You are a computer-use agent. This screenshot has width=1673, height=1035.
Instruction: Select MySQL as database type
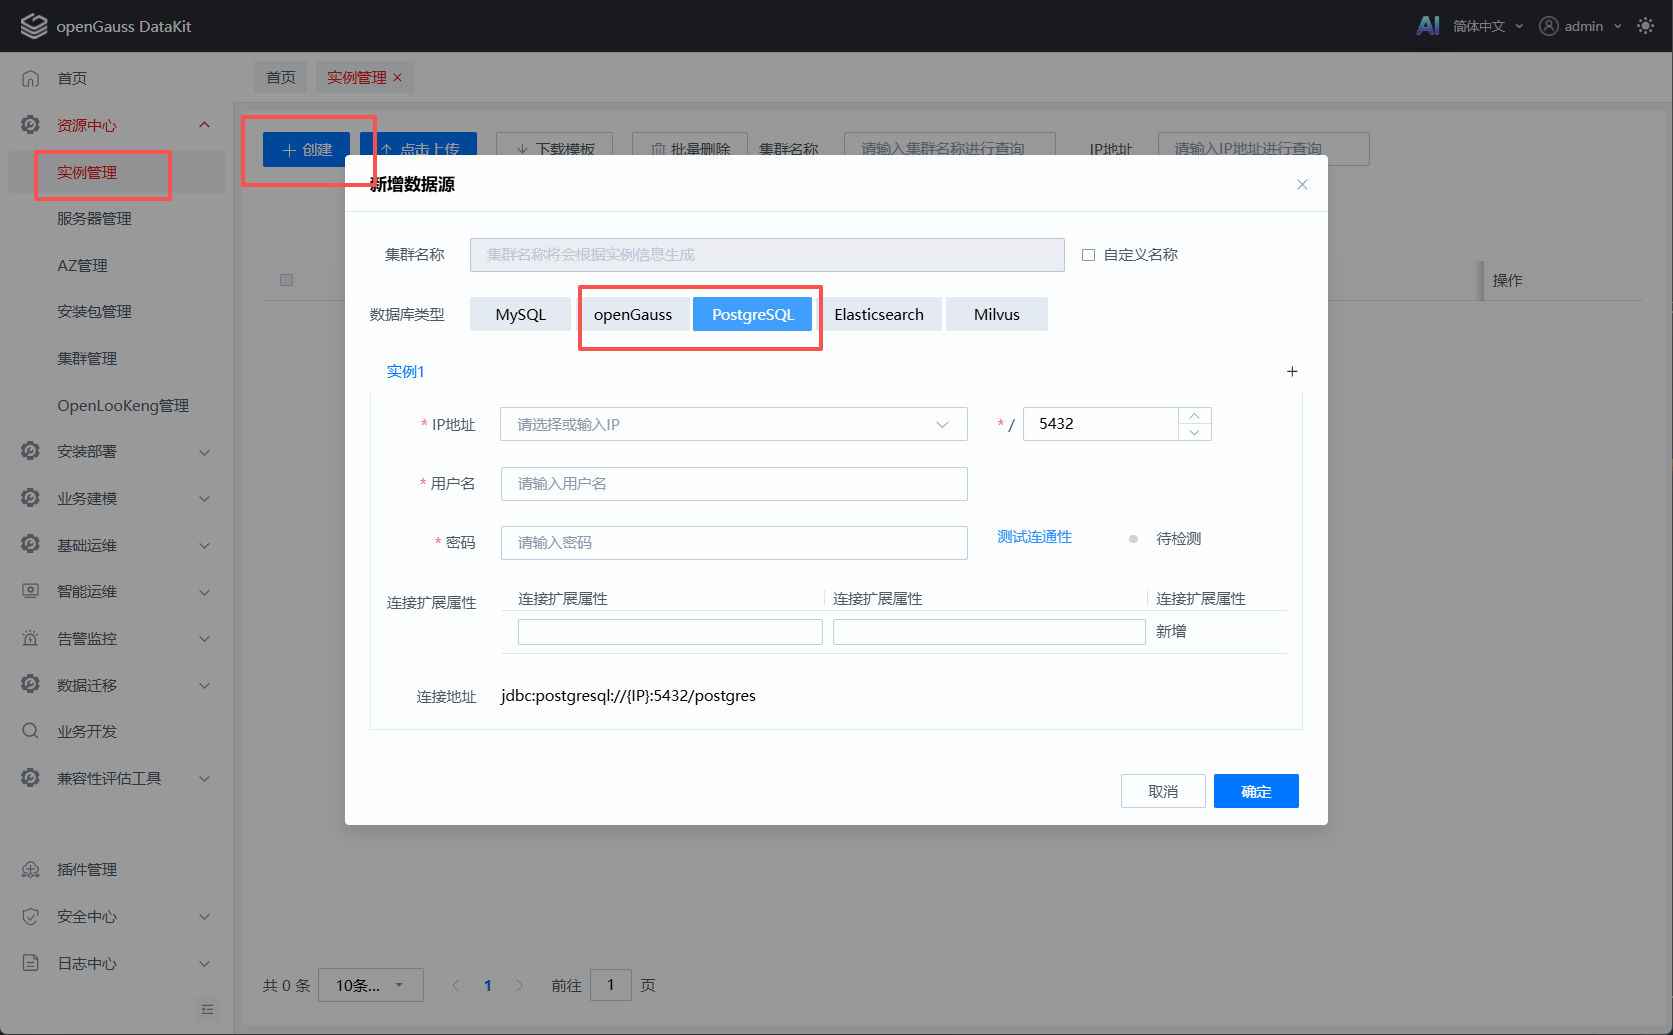coord(520,314)
